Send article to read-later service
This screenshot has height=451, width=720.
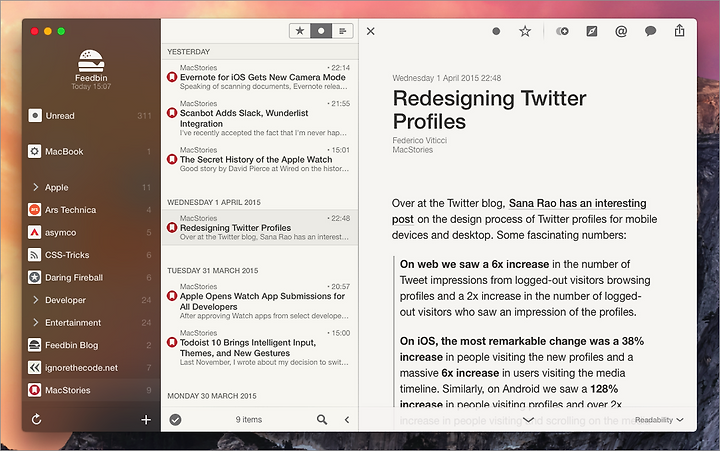point(562,31)
